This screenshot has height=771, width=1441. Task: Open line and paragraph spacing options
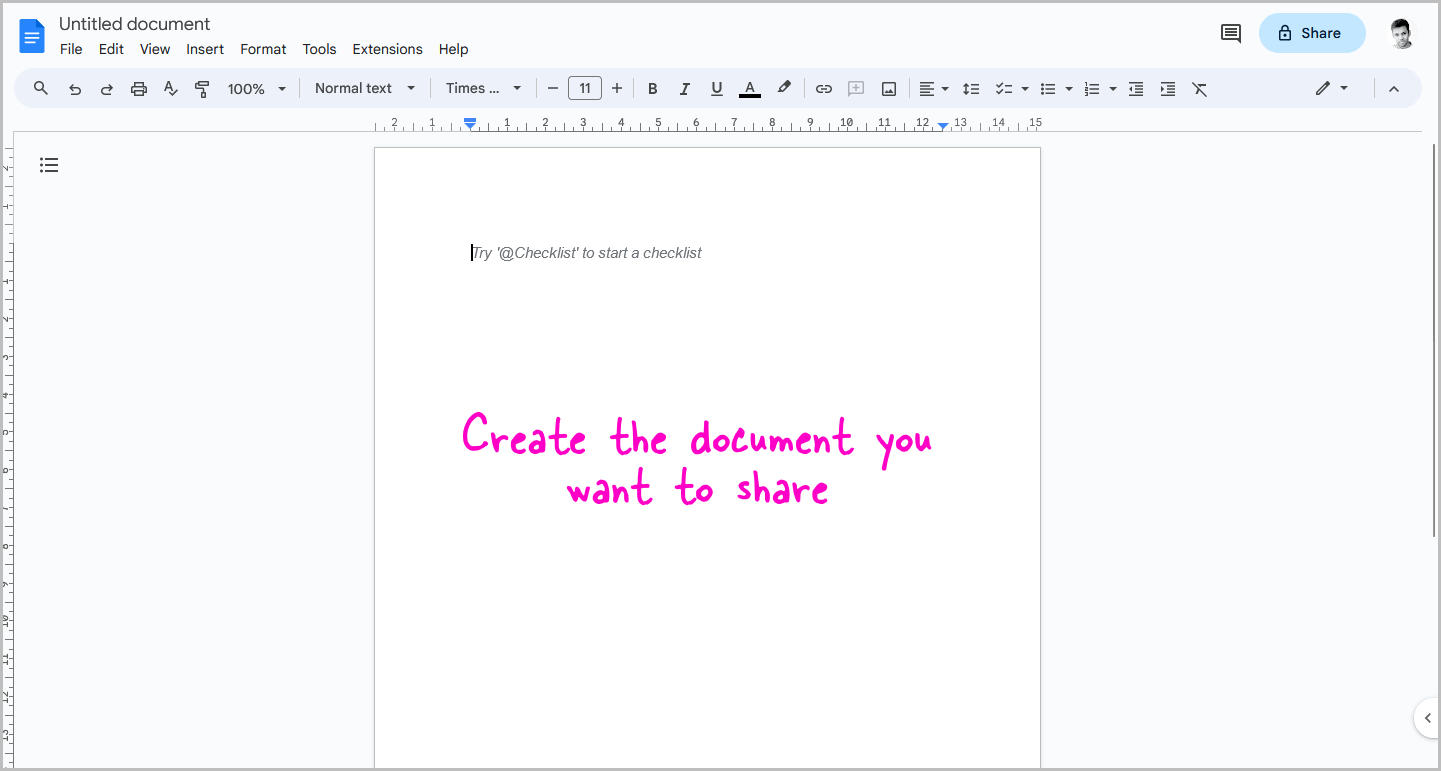(971, 89)
